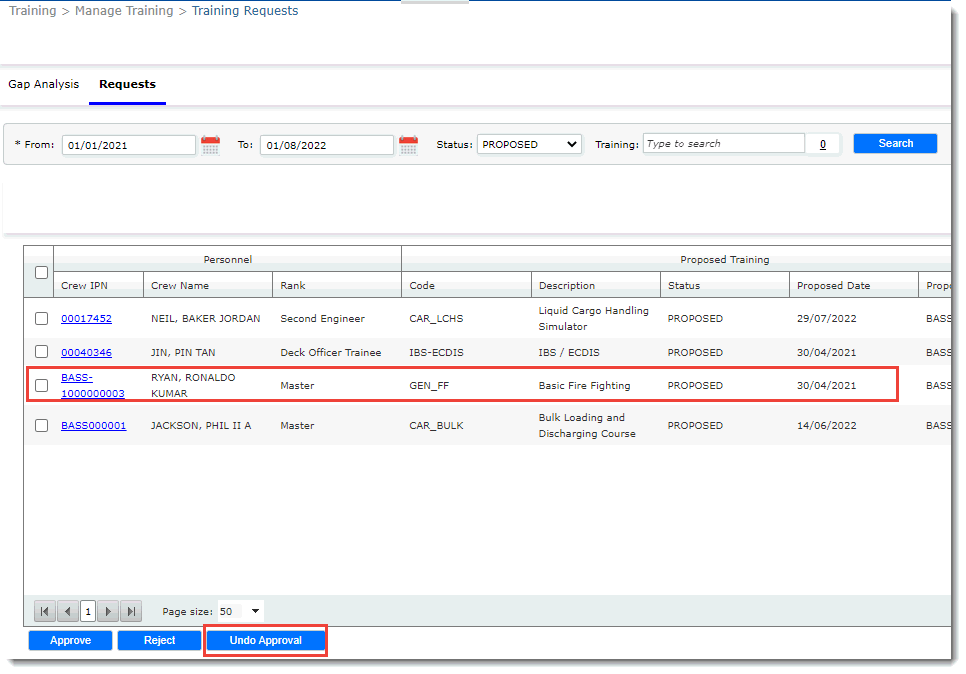Check the box for JACKSON, PHIL II A
The width and height of the screenshot is (966, 674).
pyautogui.click(x=41, y=425)
